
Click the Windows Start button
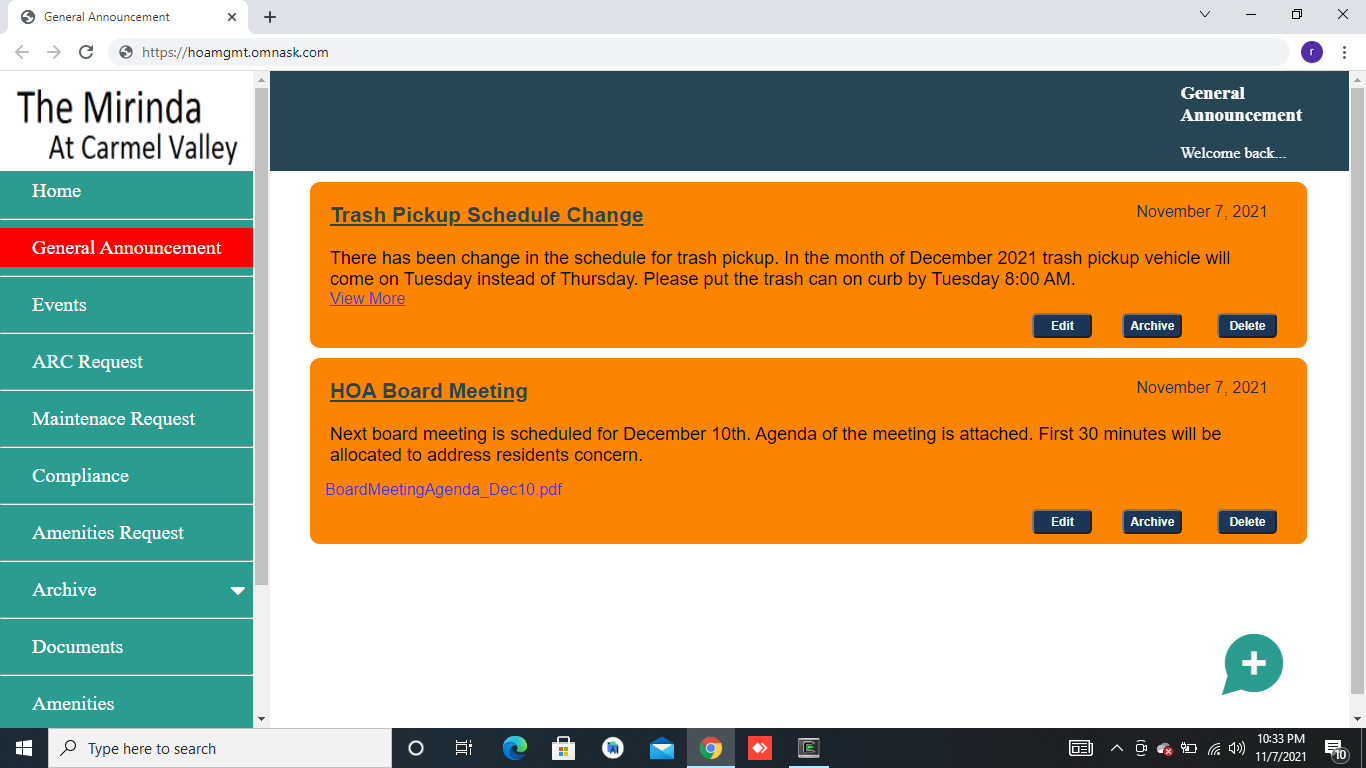(x=24, y=748)
